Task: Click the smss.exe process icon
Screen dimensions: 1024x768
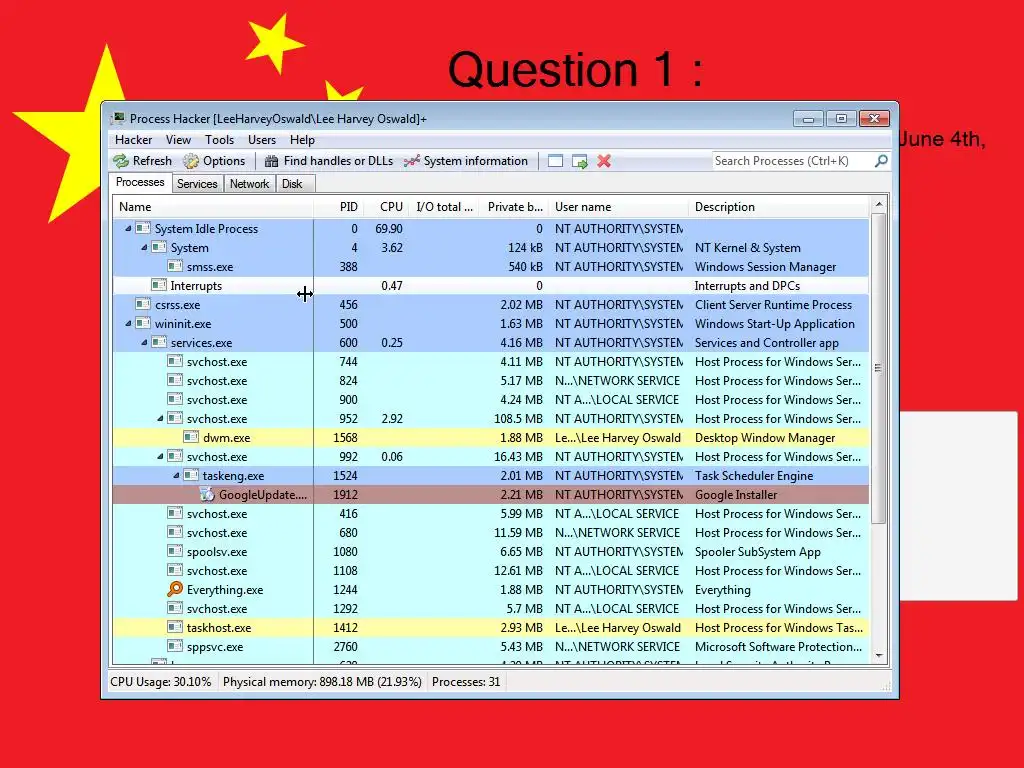Action: tap(174, 266)
